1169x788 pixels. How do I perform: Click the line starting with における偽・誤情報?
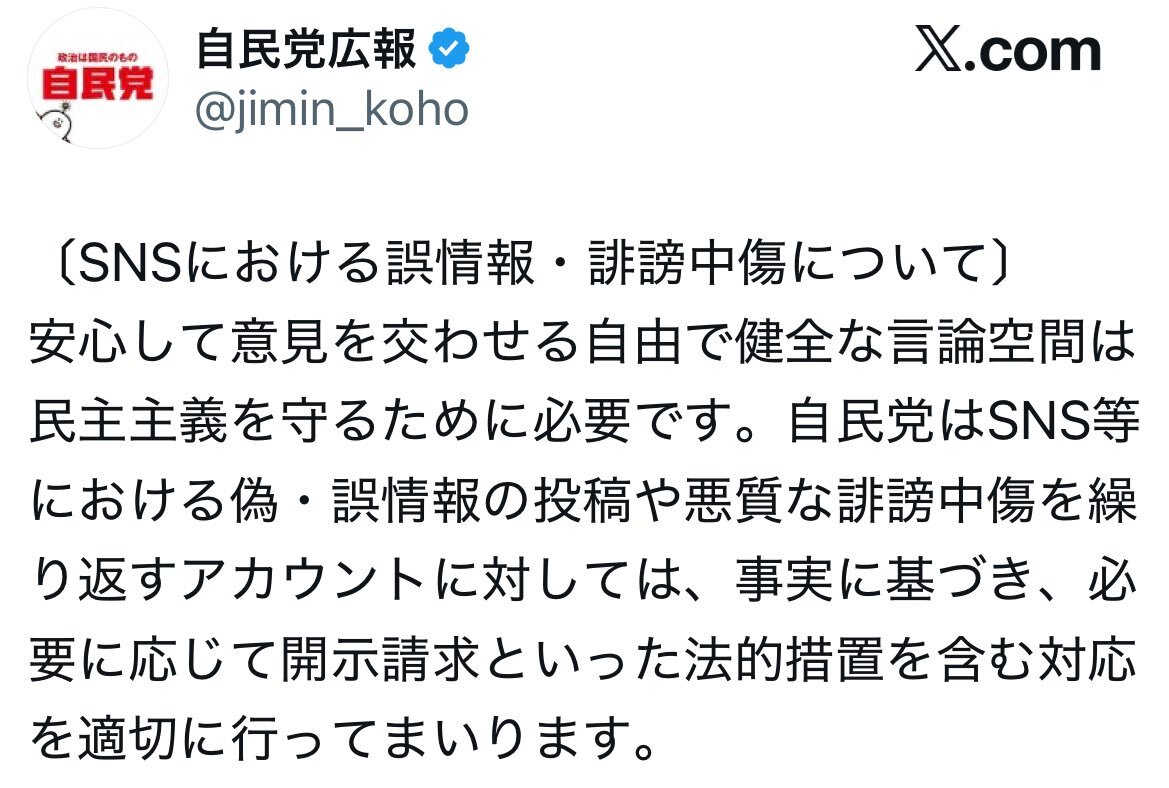click(584, 504)
